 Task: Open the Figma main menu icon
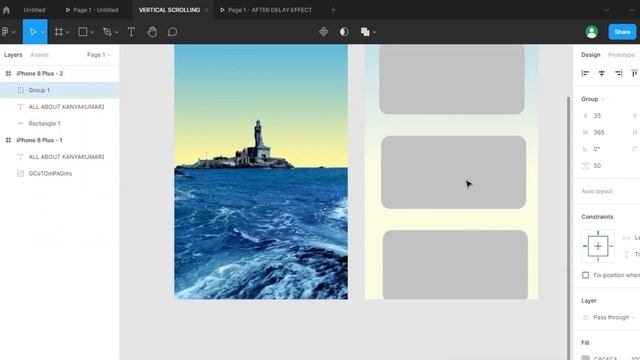pos(5,32)
